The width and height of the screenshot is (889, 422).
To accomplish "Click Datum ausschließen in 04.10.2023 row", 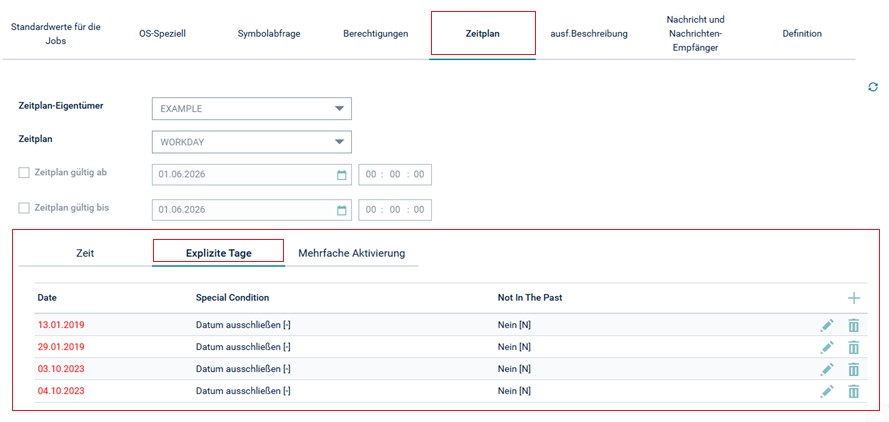I will point(243,391).
